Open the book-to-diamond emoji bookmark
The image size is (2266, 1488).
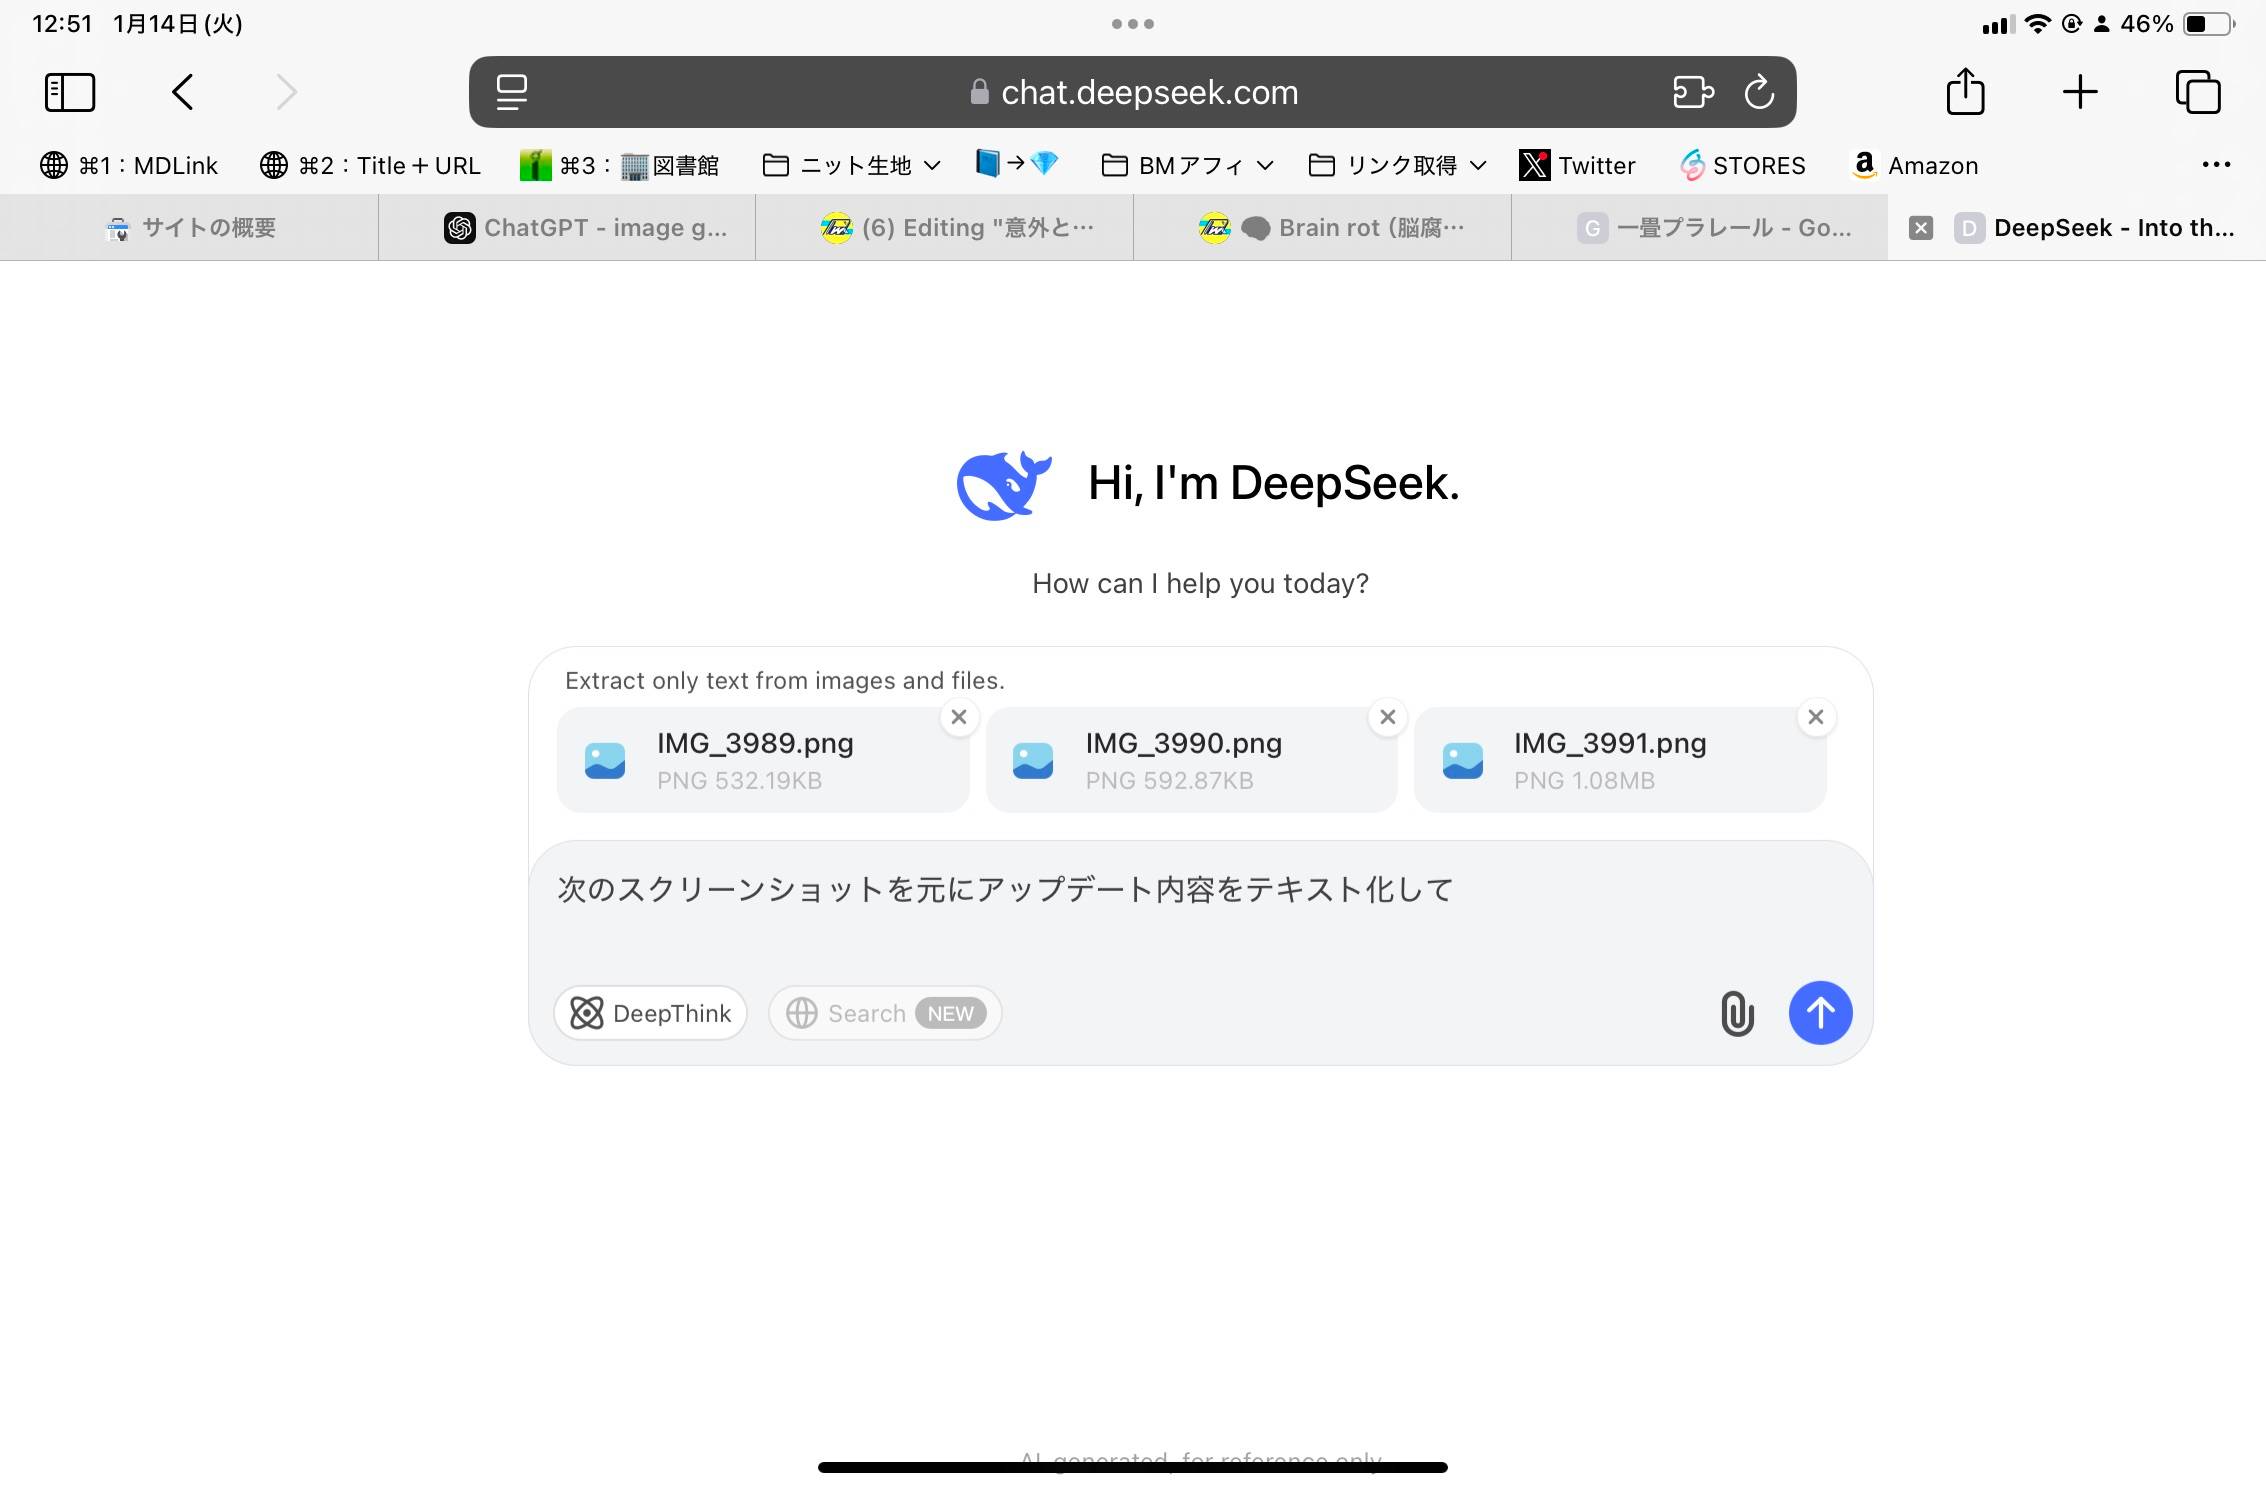(1017, 163)
